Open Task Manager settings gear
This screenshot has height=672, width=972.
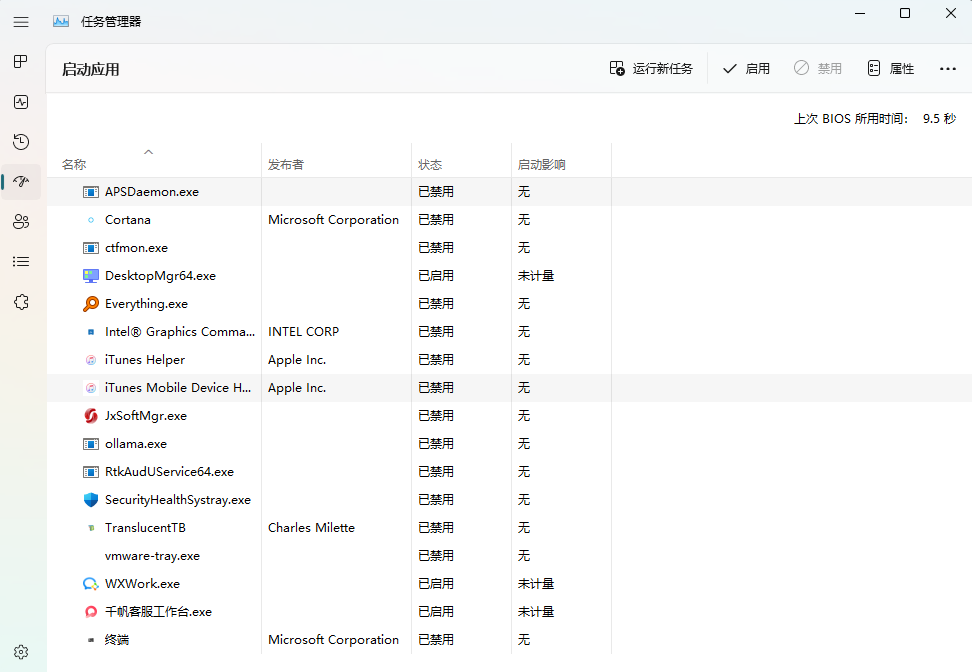pyautogui.click(x=21, y=652)
